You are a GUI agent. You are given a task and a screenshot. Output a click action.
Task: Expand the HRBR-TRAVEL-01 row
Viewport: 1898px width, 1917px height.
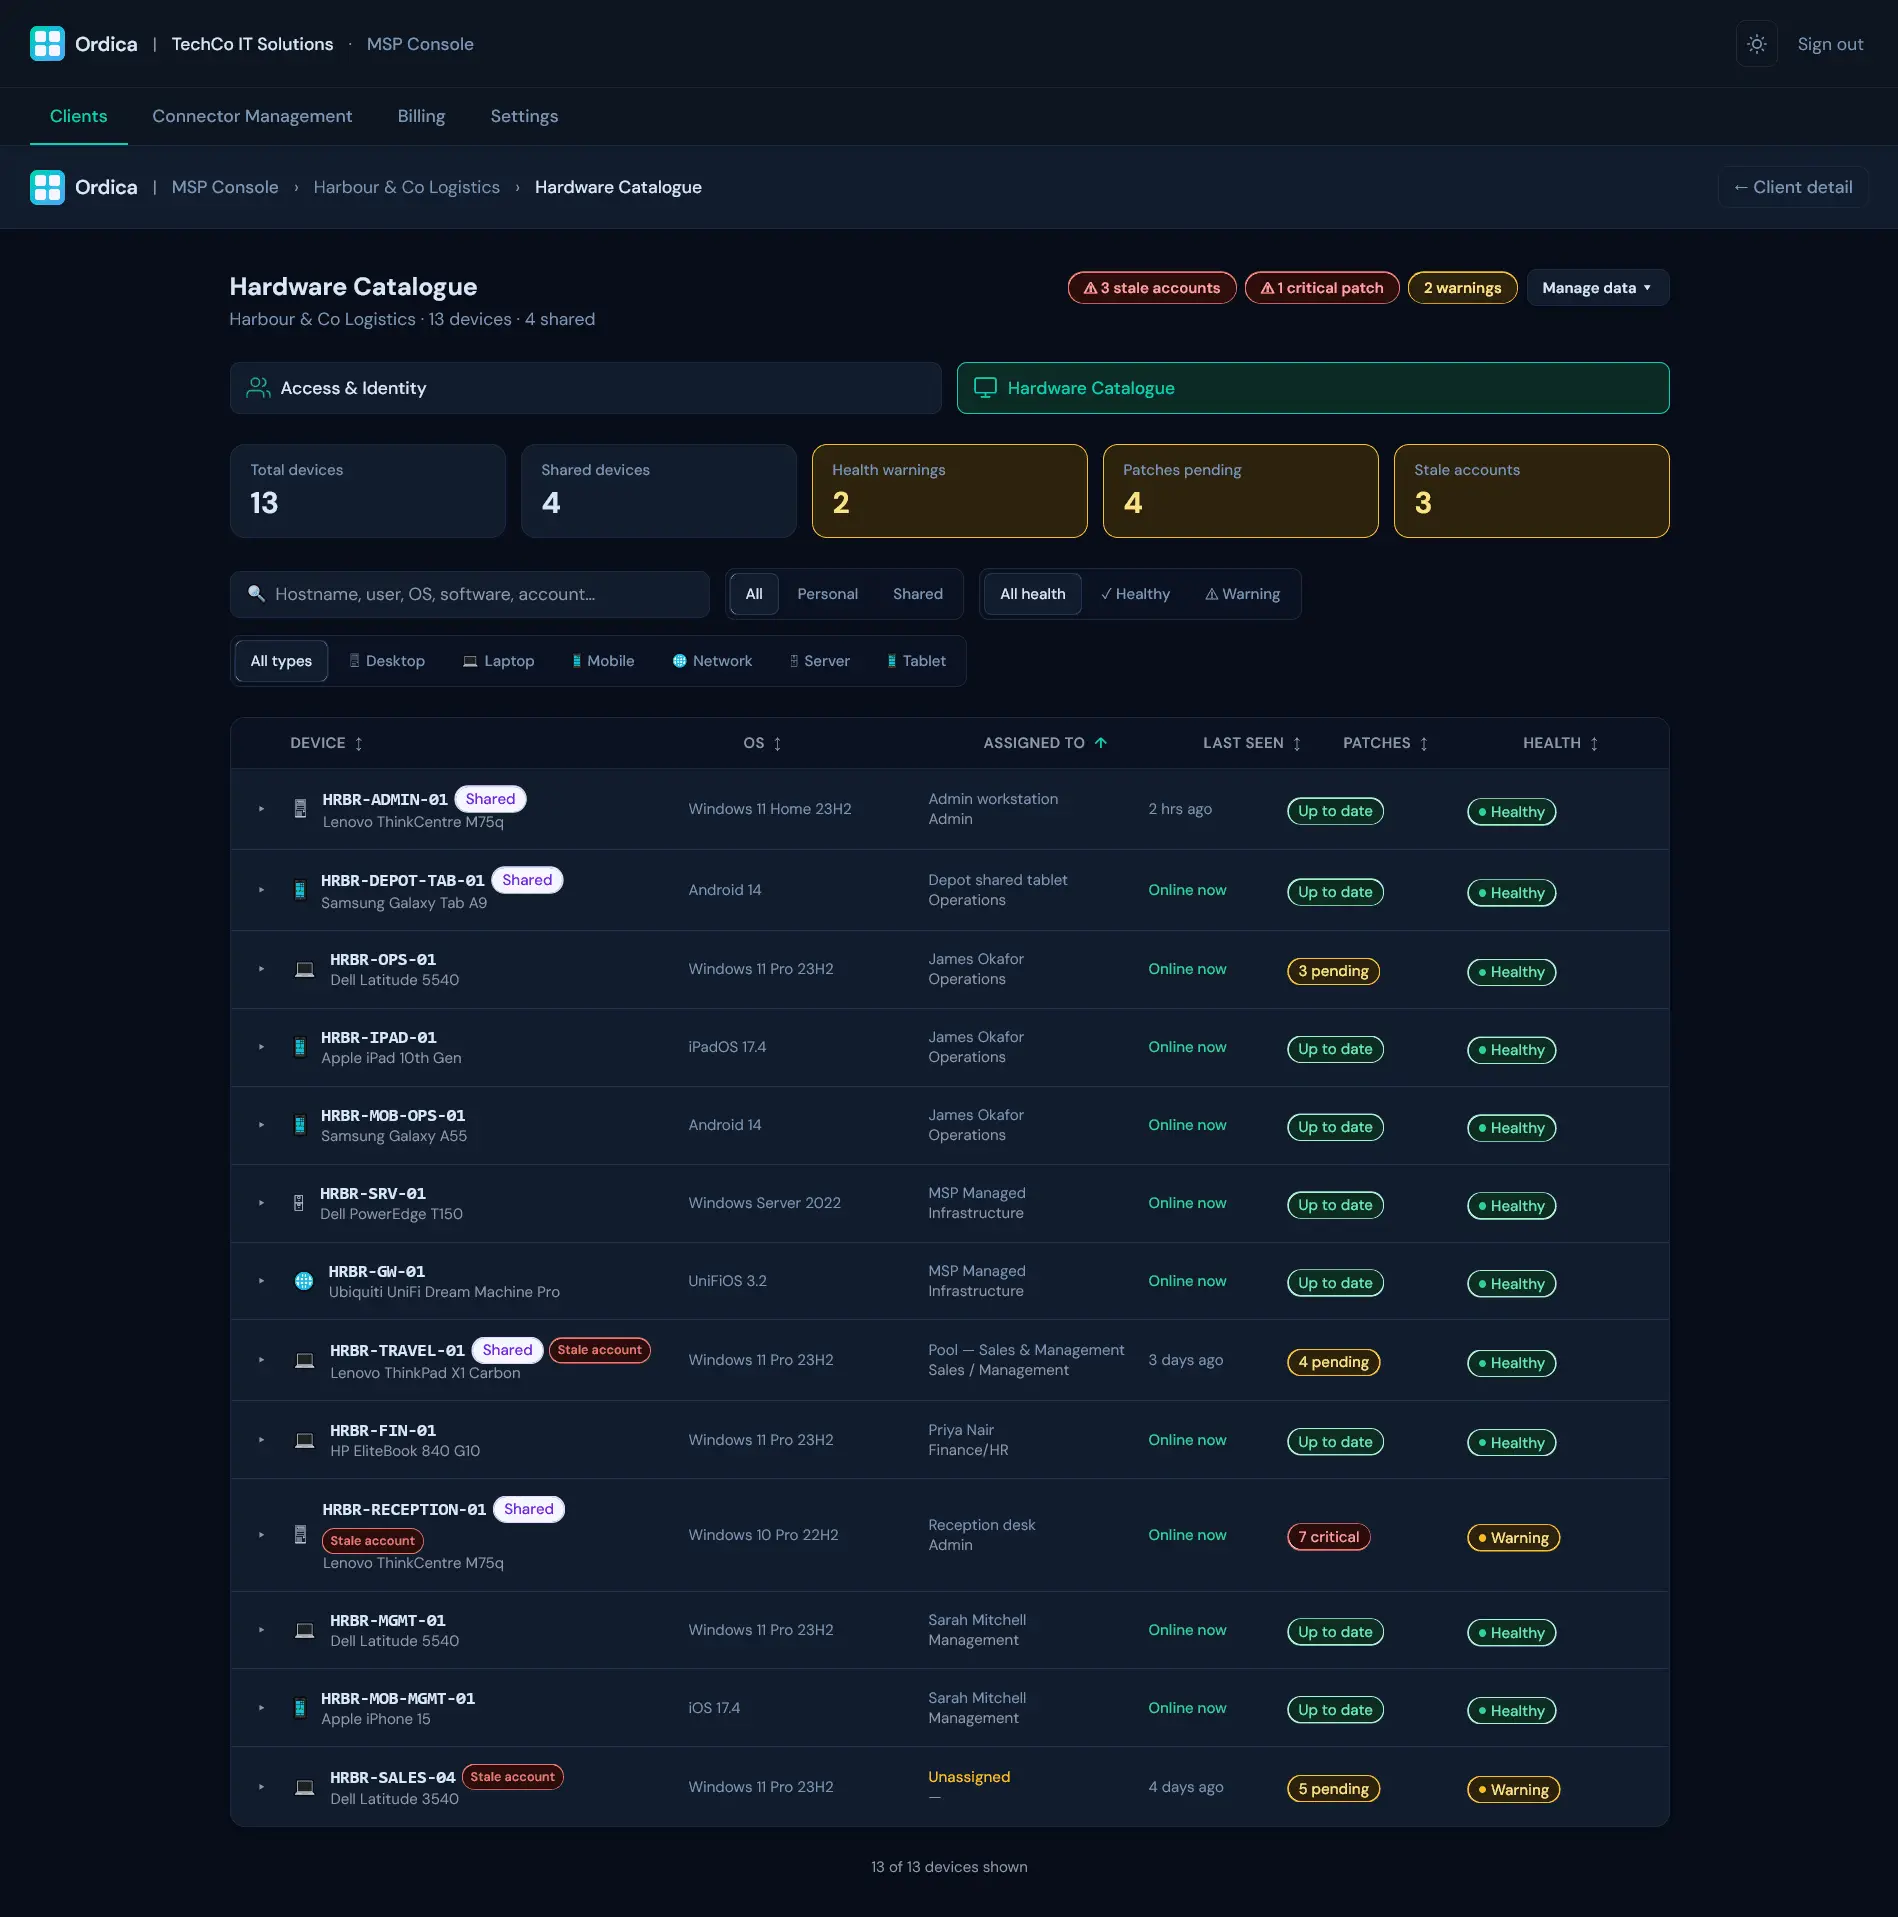[x=261, y=1360]
